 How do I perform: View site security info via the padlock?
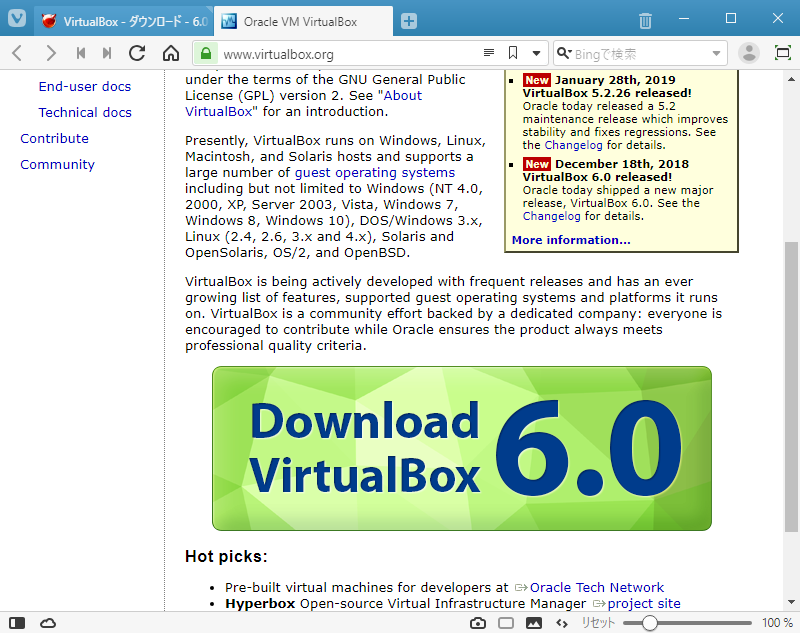(205, 53)
